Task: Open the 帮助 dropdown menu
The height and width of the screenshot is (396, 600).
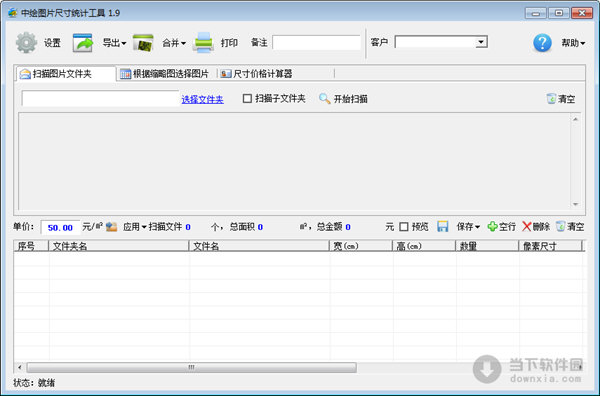Action: point(573,43)
